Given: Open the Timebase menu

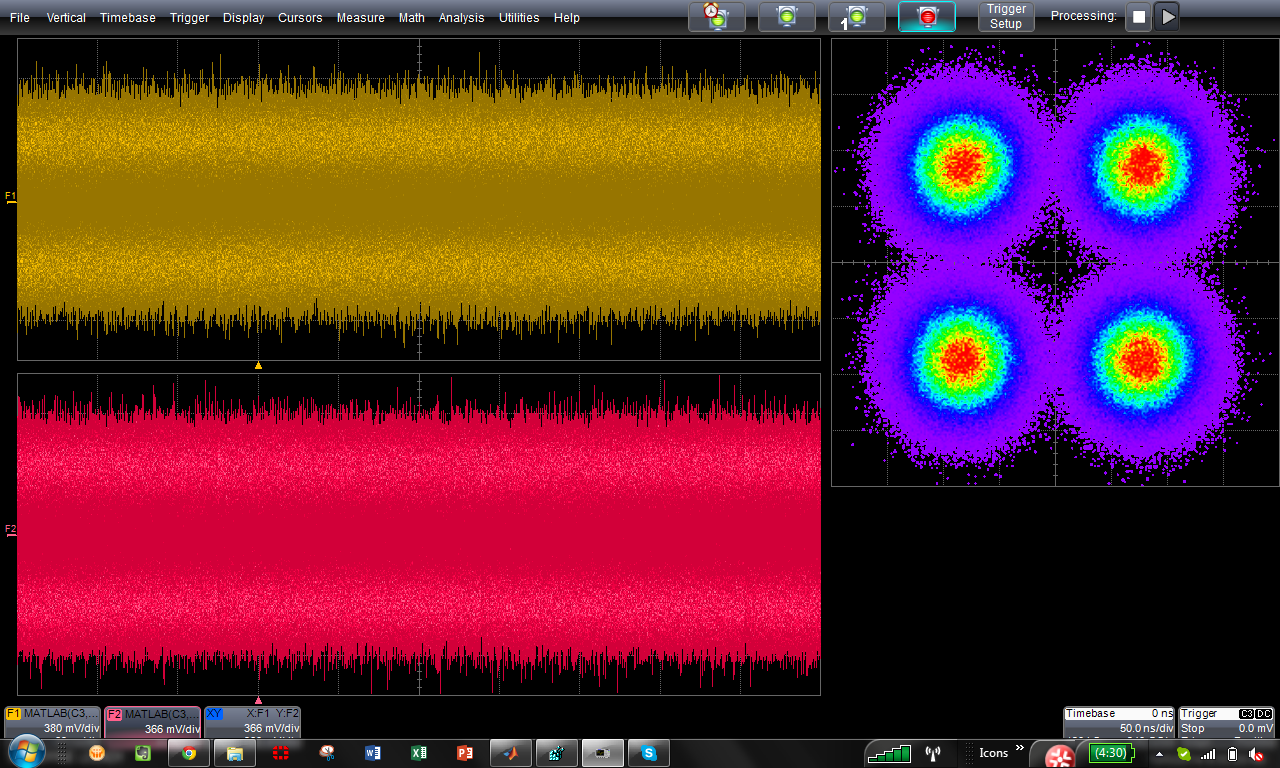Looking at the screenshot, I should pos(128,18).
